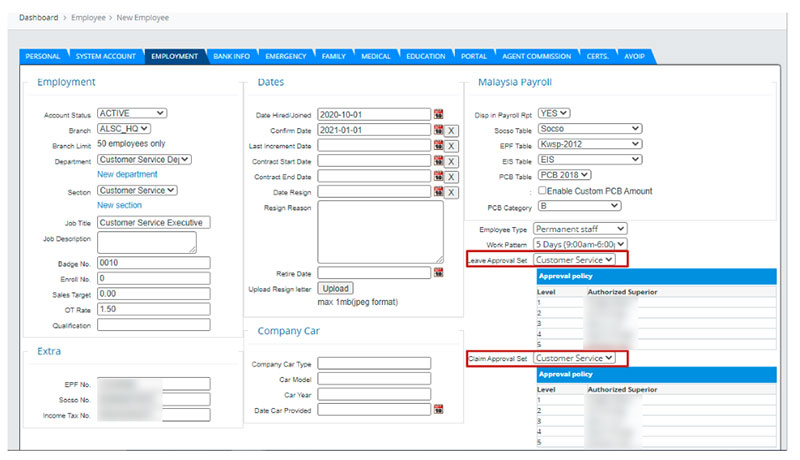Clear the Date Resign field with X
800x460 pixels.
click(x=452, y=192)
